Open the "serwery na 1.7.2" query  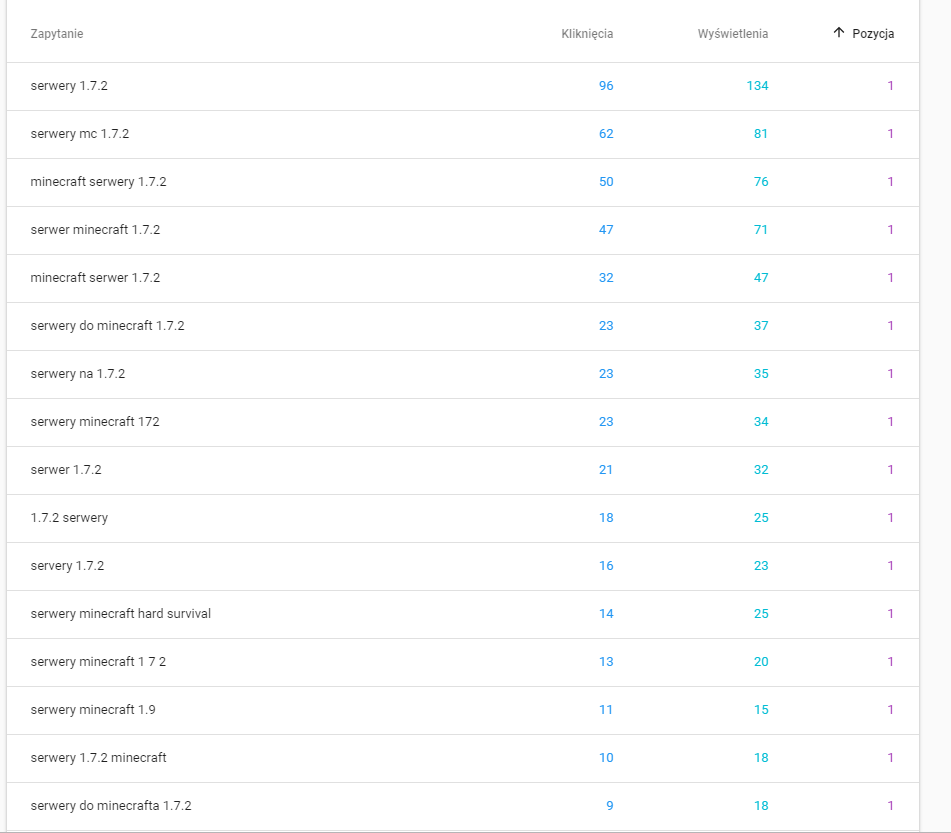pos(78,374)
